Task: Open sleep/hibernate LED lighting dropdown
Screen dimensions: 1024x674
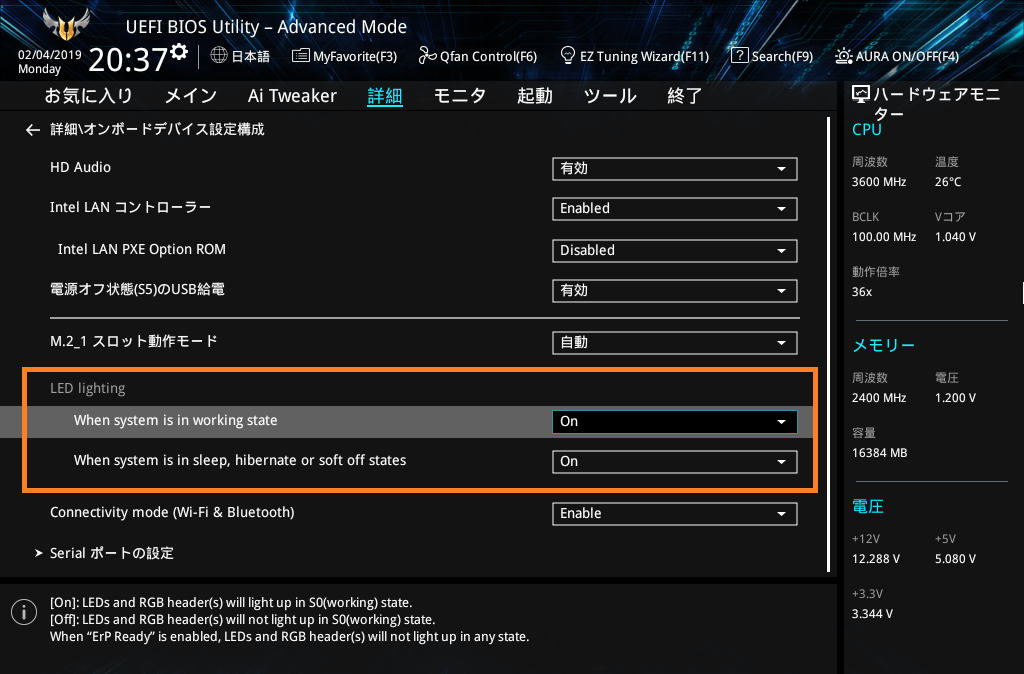Action: [675, 462]
